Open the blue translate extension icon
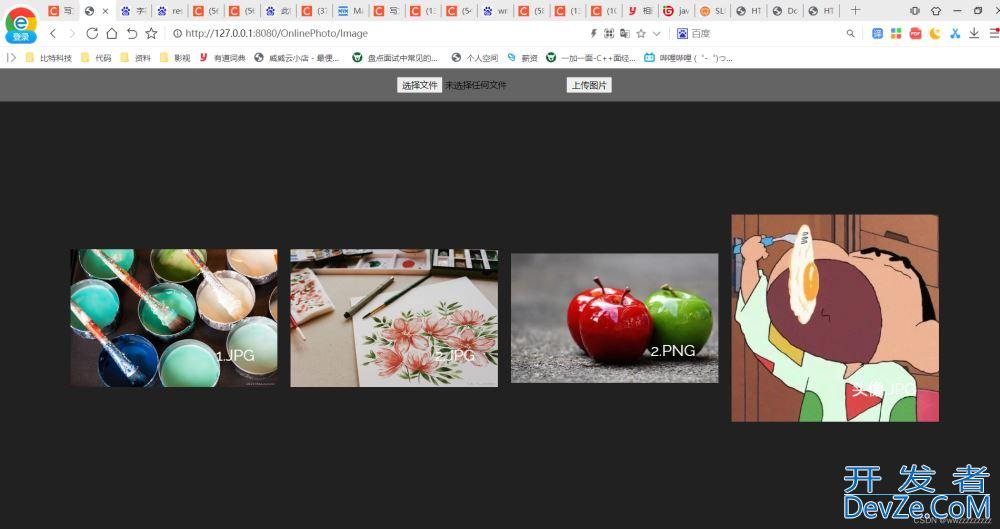The image size is (1000, 529). [x=878, y=33]
